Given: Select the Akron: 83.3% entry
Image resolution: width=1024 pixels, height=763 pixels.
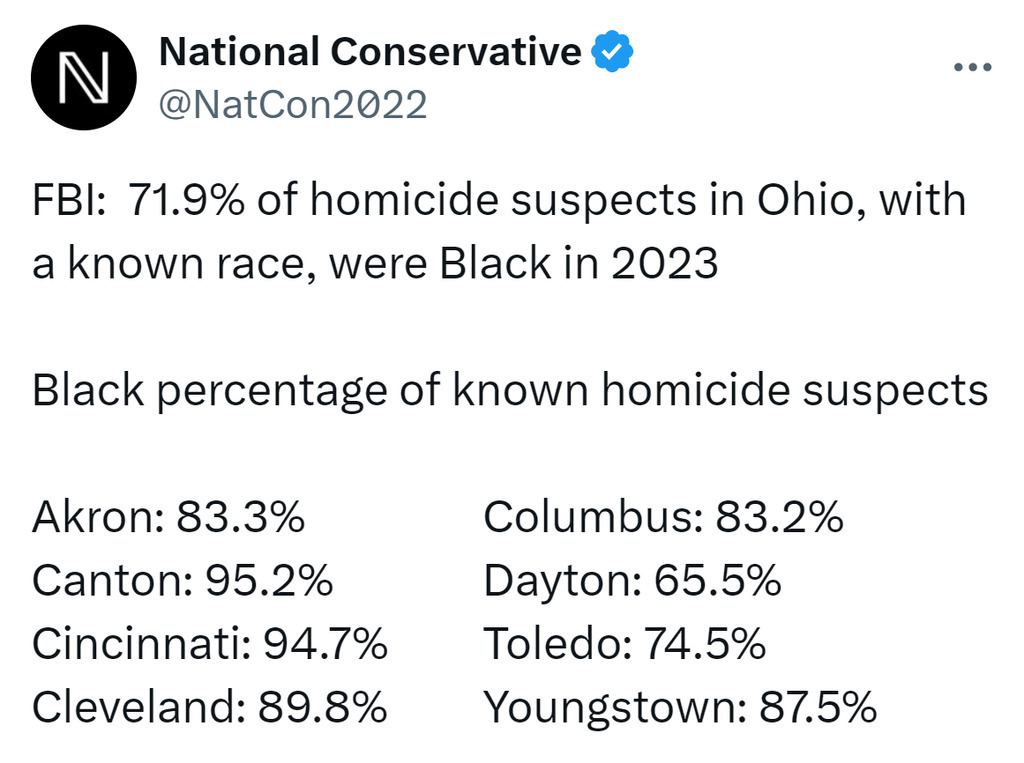Looking at the screenshot, I should click(x=168, y=517).
